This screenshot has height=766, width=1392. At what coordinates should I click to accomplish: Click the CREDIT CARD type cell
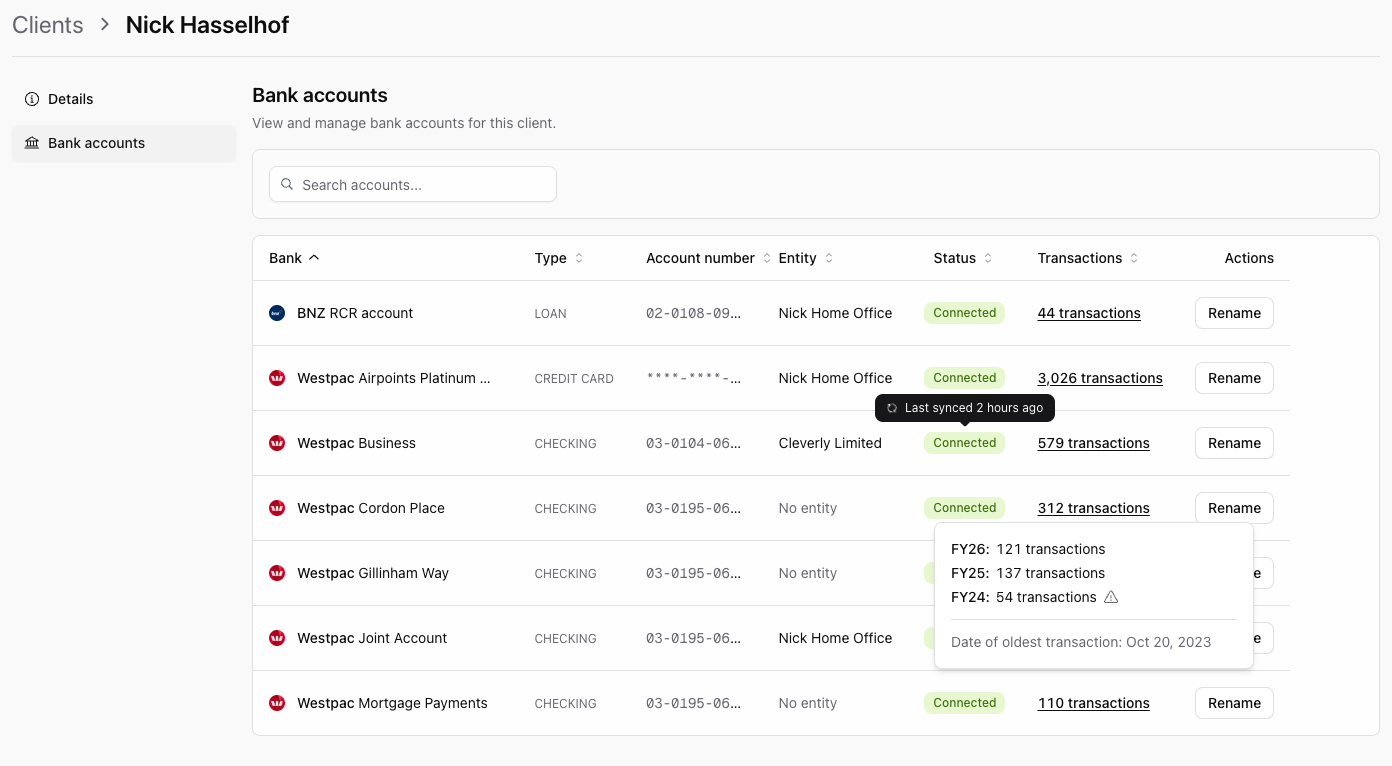[574, 379]
